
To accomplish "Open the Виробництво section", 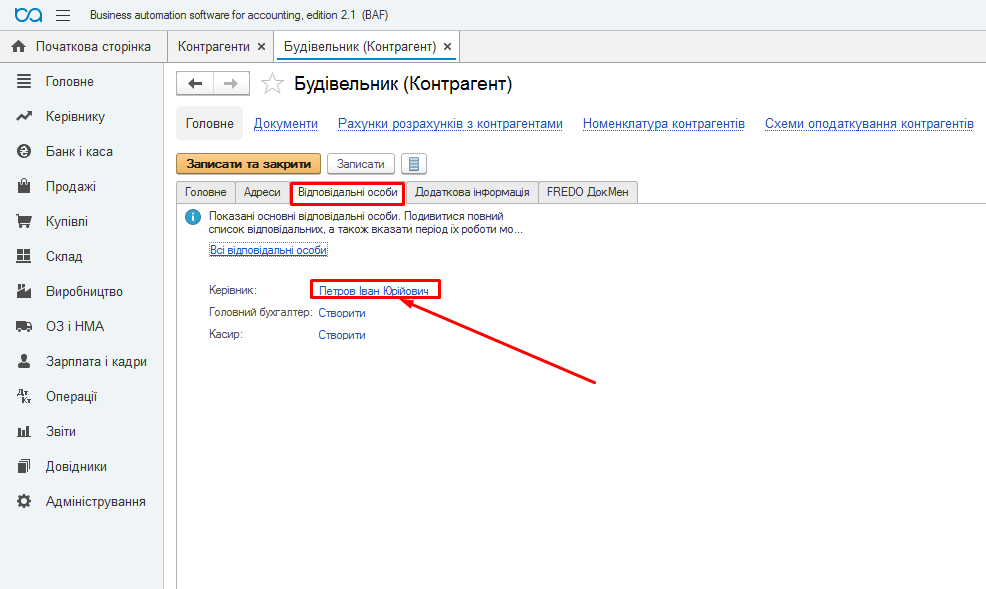I will coord(84,292).
